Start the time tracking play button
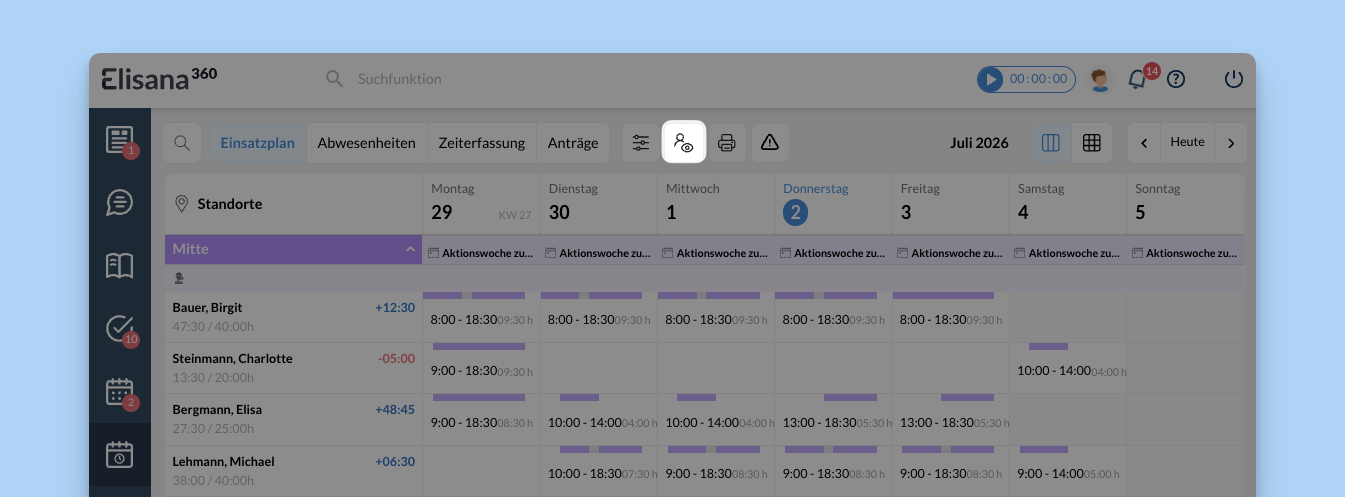The height and width of the screenshot is (497, 1345). (x=991, y=79)
